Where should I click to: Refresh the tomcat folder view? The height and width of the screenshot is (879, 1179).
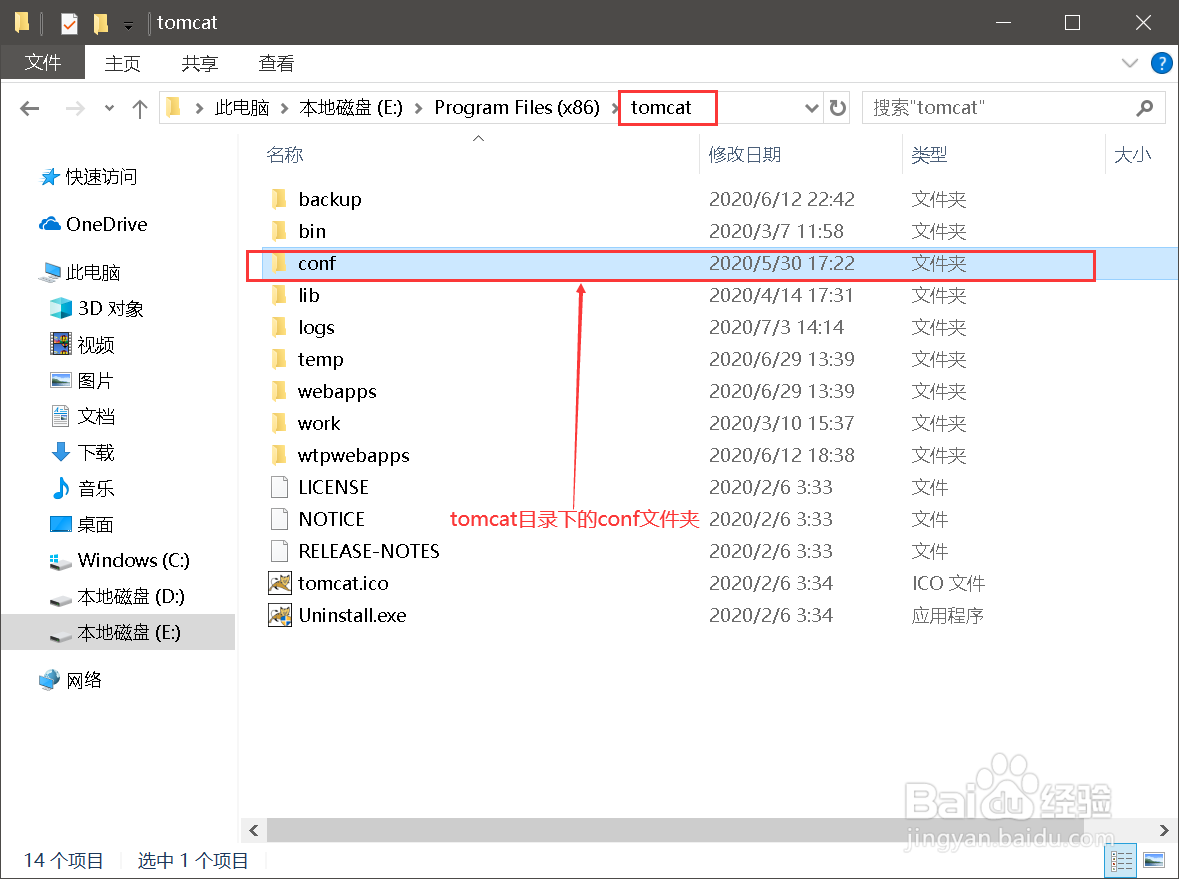click(x=838, y=108)
